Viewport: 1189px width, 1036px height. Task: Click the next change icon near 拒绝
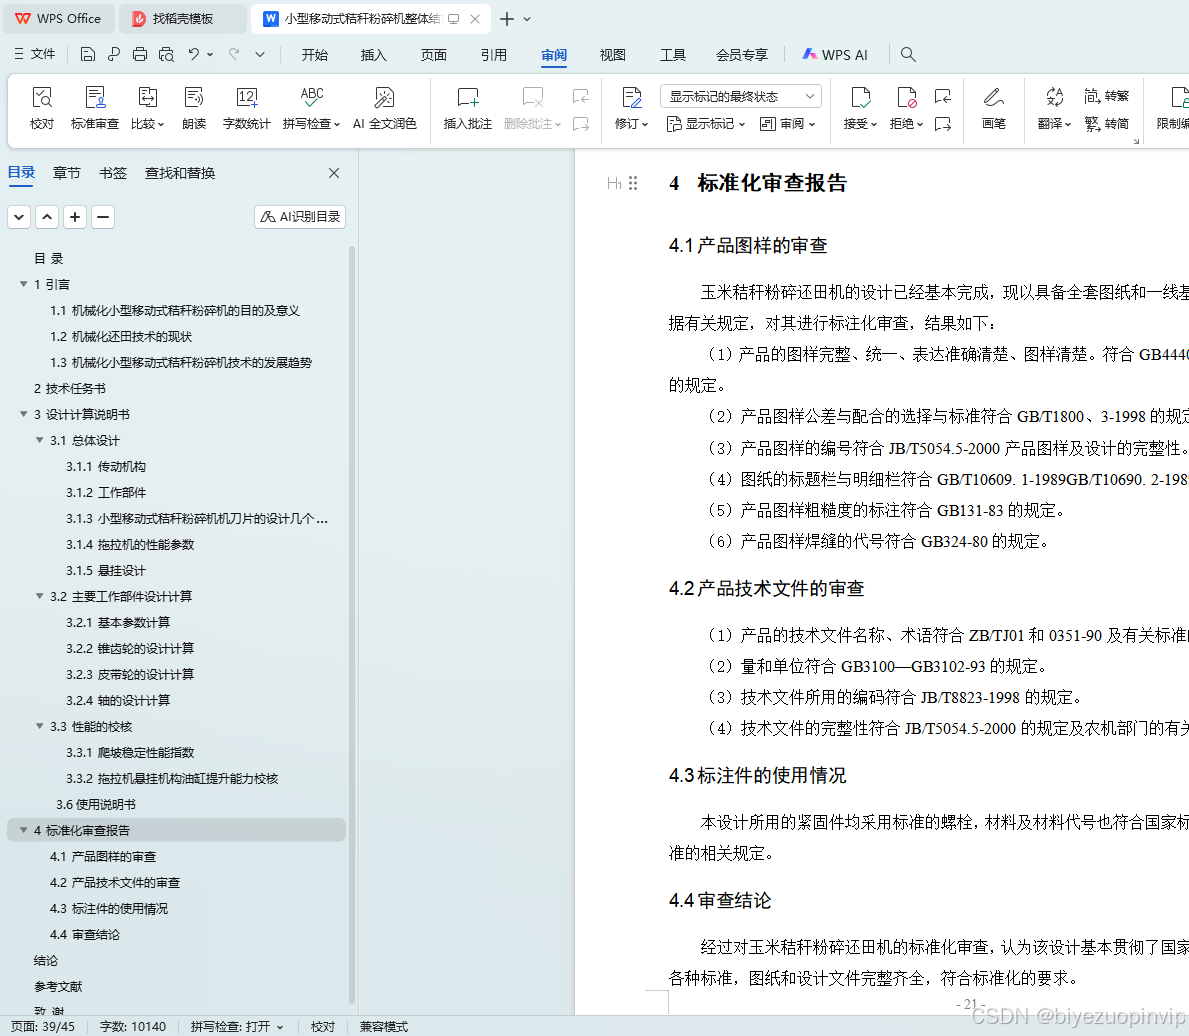943,124
